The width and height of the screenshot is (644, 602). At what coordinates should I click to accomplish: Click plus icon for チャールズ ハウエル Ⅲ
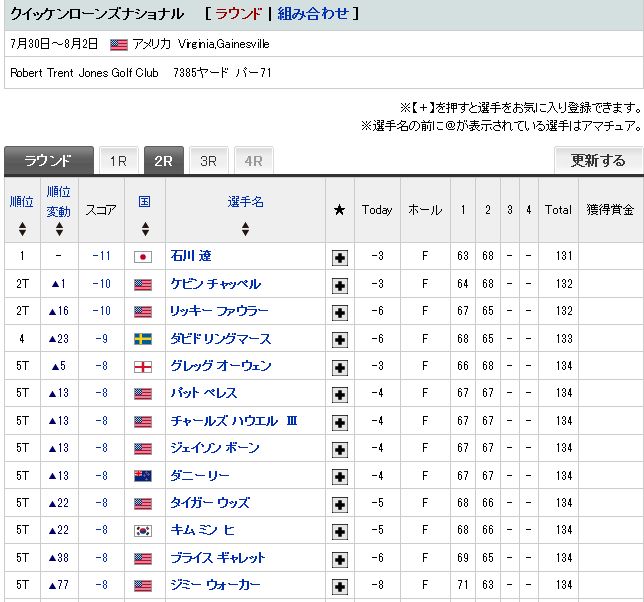(x=340, y=423)
